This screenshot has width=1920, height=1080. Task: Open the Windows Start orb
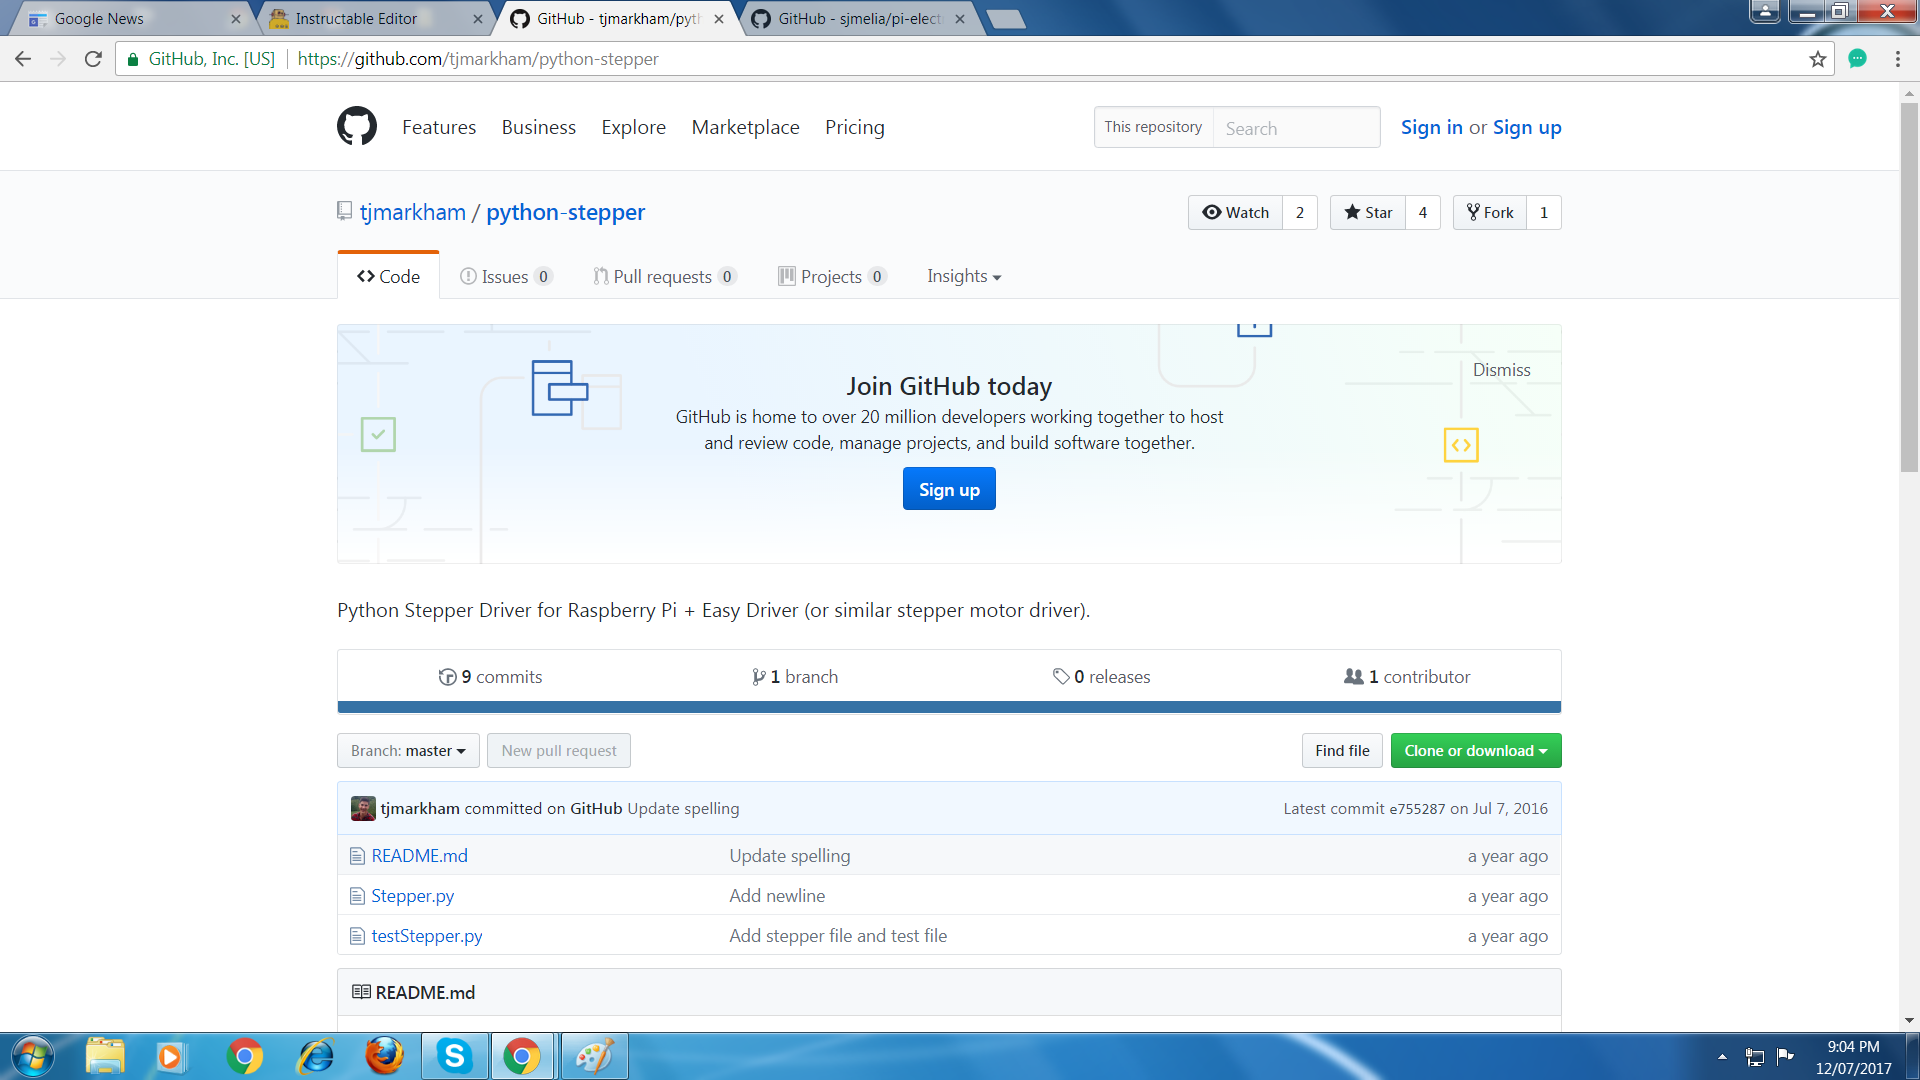pyautogui.click(x=32, y=1056)
